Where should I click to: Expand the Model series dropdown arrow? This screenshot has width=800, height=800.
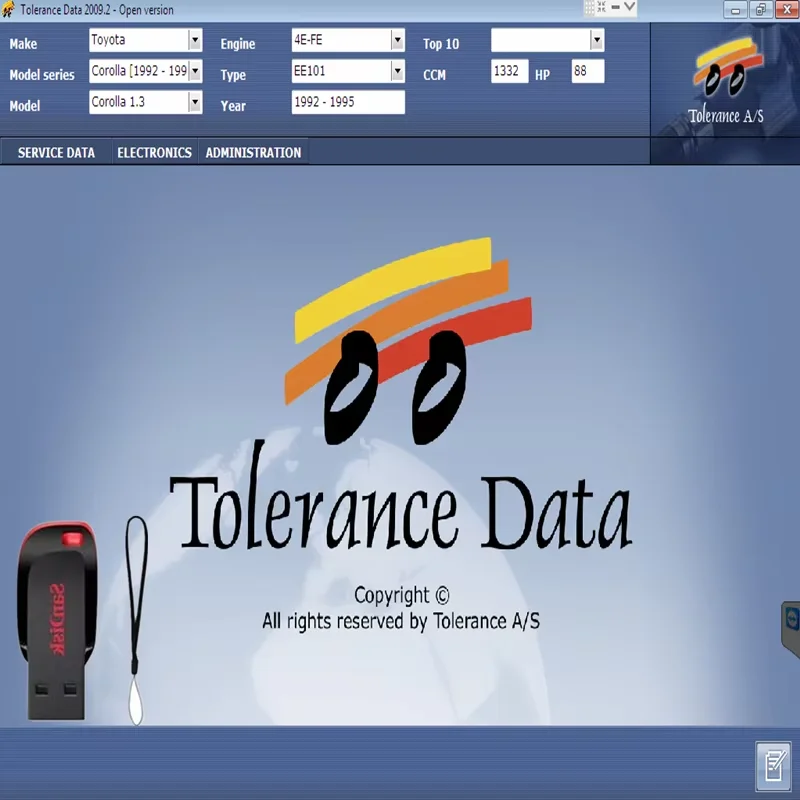[x=195, y=71]
